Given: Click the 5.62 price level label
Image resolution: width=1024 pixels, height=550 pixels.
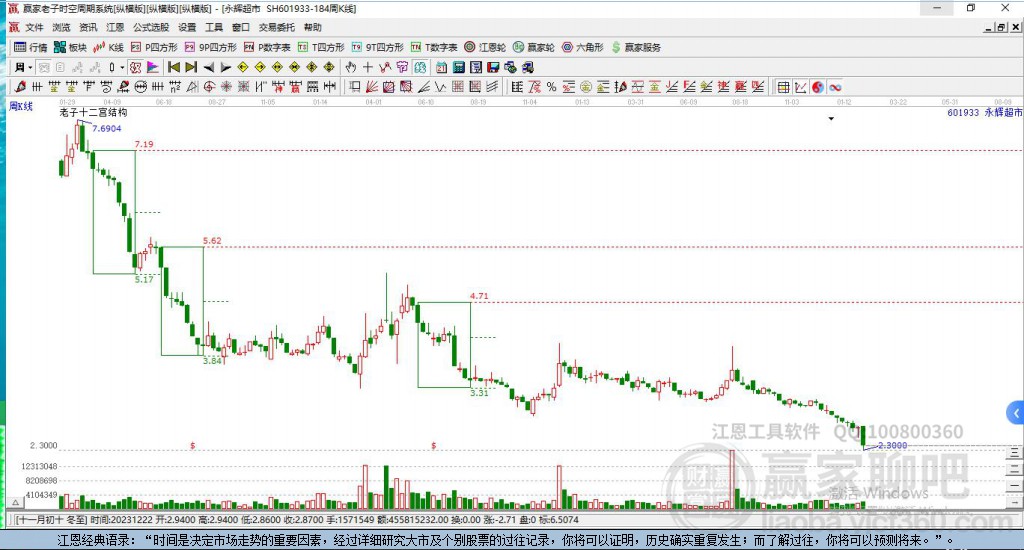Looking at the screenshot, I should click(x=212, y=240).
